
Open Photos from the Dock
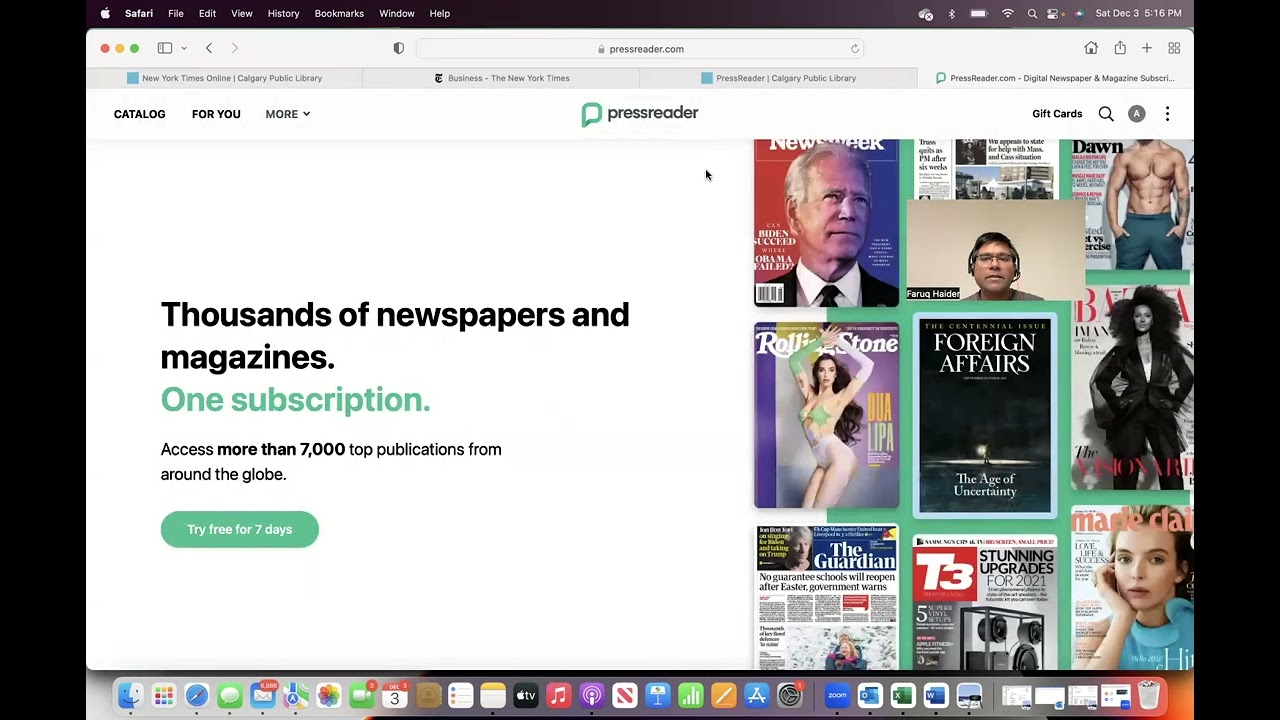point(328,695)
